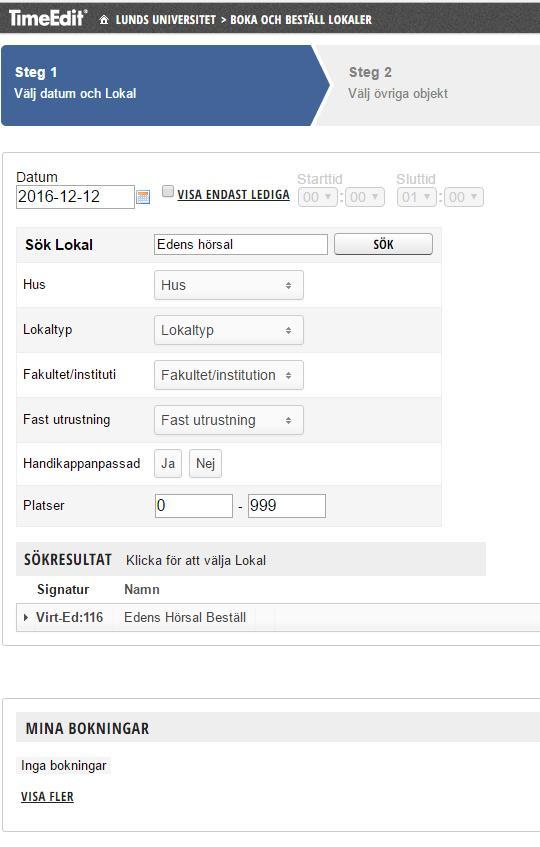Enable the Visa endast lediga checkbox
540x847 pixels.
pyautogui.click(x=168, y=191)
